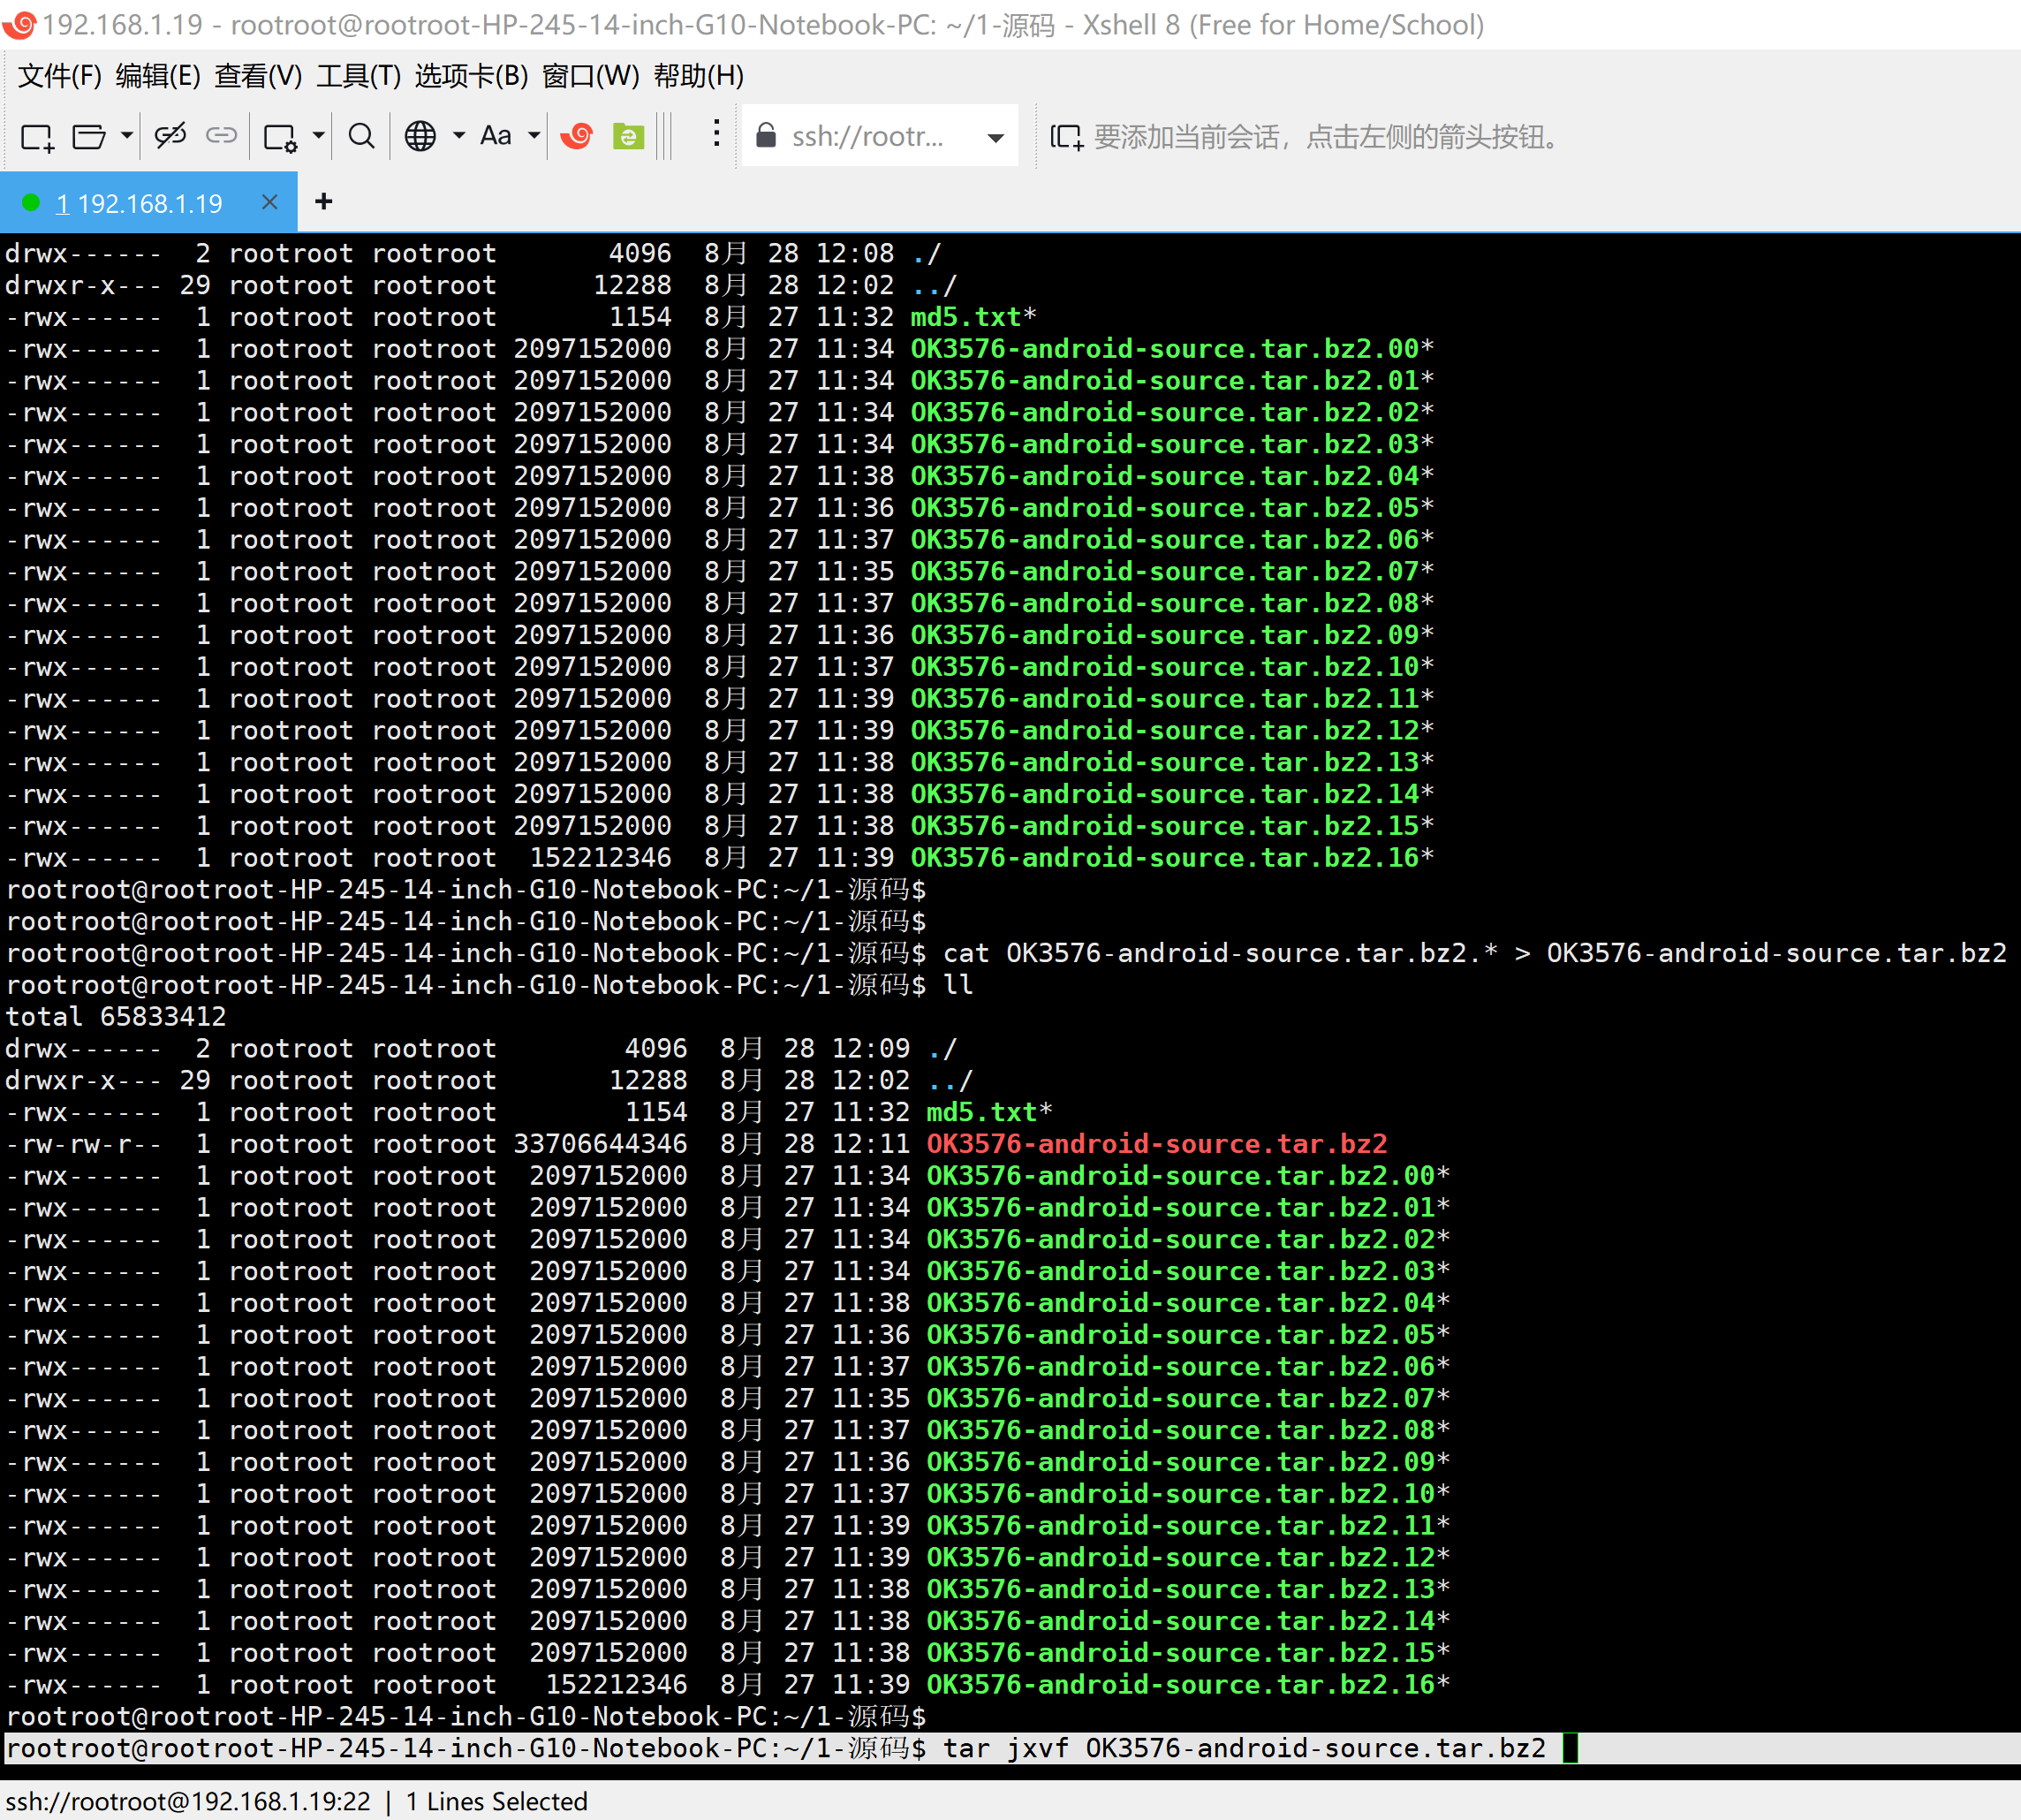
Task: Click the globe encoding icon
Action: click(x=420, y=135)
